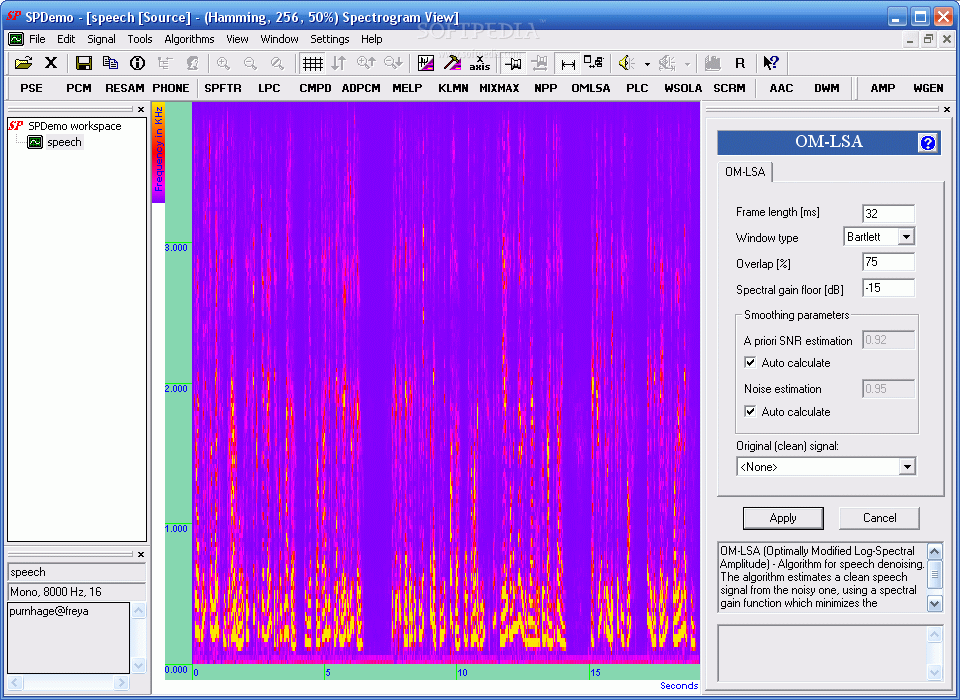Viewport: 960px width, 700px height.
Task: Select the OM-LSA tab
Action: pos(744,172)
